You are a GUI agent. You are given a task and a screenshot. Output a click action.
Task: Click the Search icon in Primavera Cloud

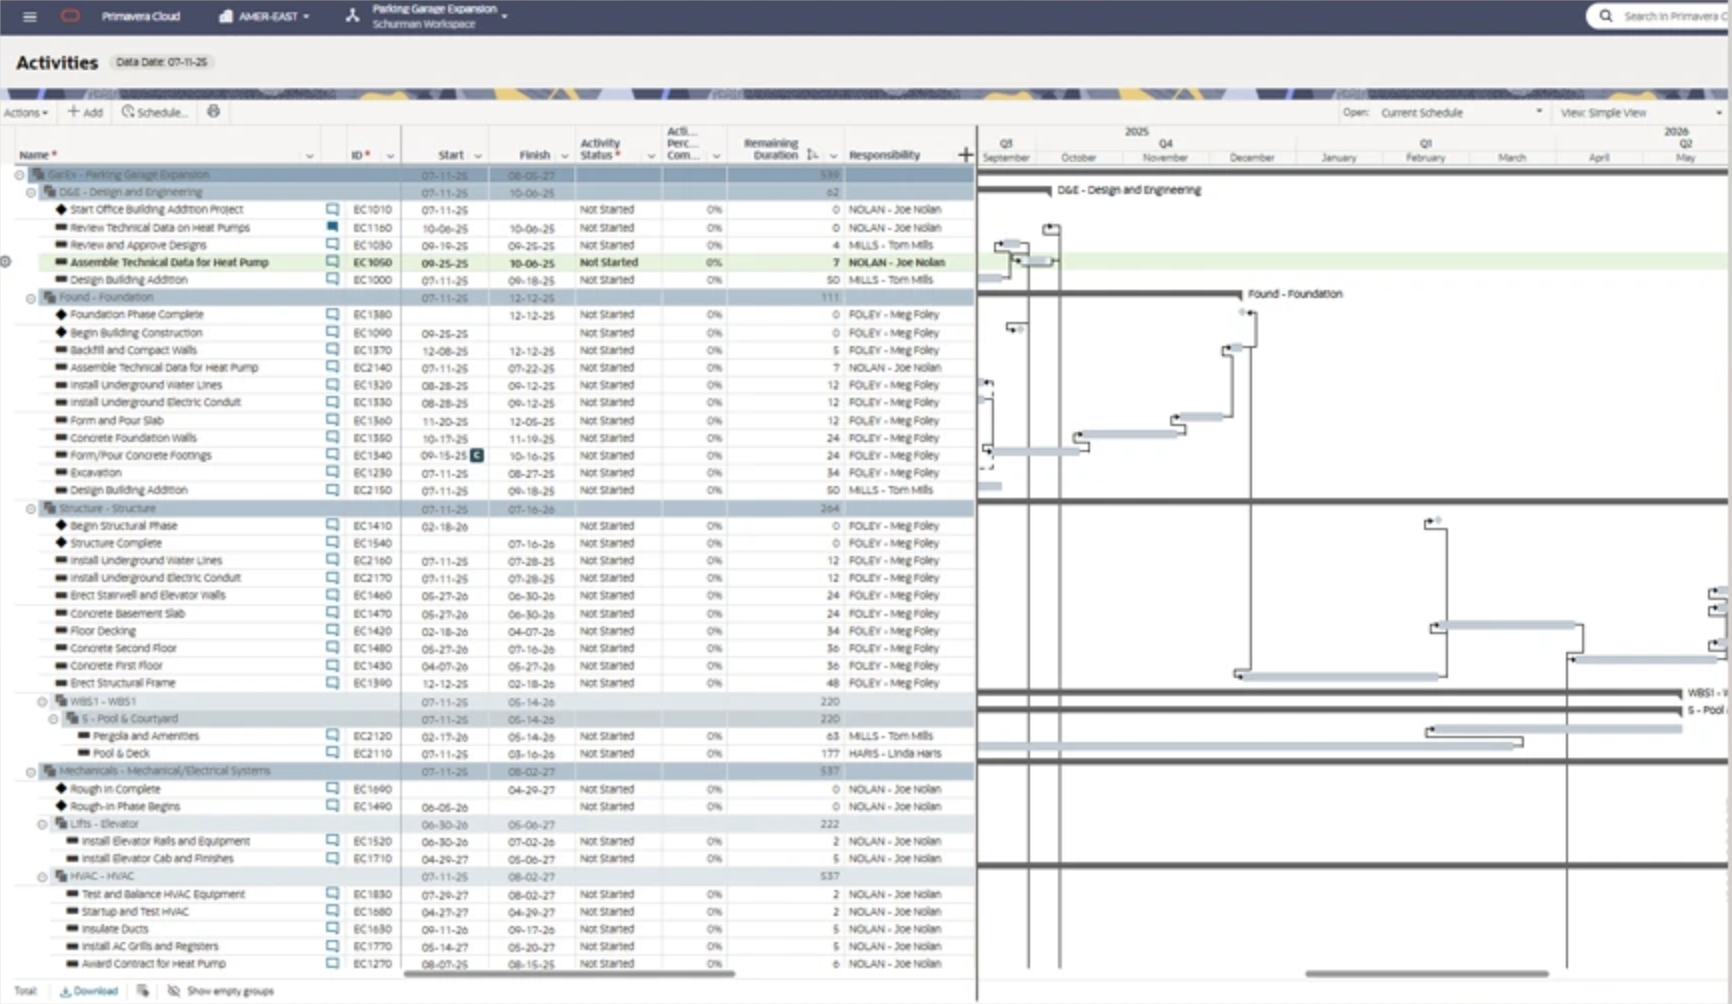point(1605,15)
